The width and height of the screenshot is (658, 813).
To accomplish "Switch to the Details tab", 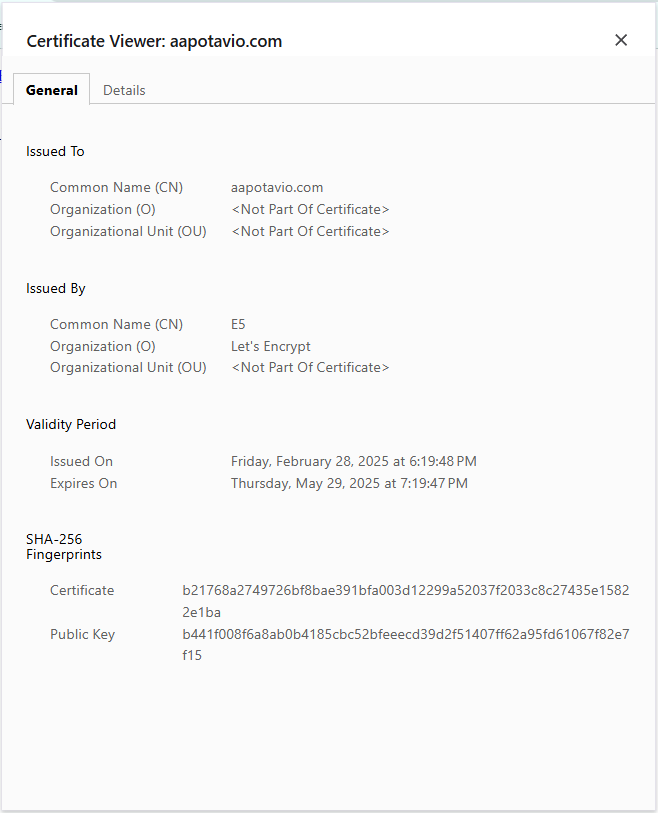I will pyautogui.click(x=124, y=90).
